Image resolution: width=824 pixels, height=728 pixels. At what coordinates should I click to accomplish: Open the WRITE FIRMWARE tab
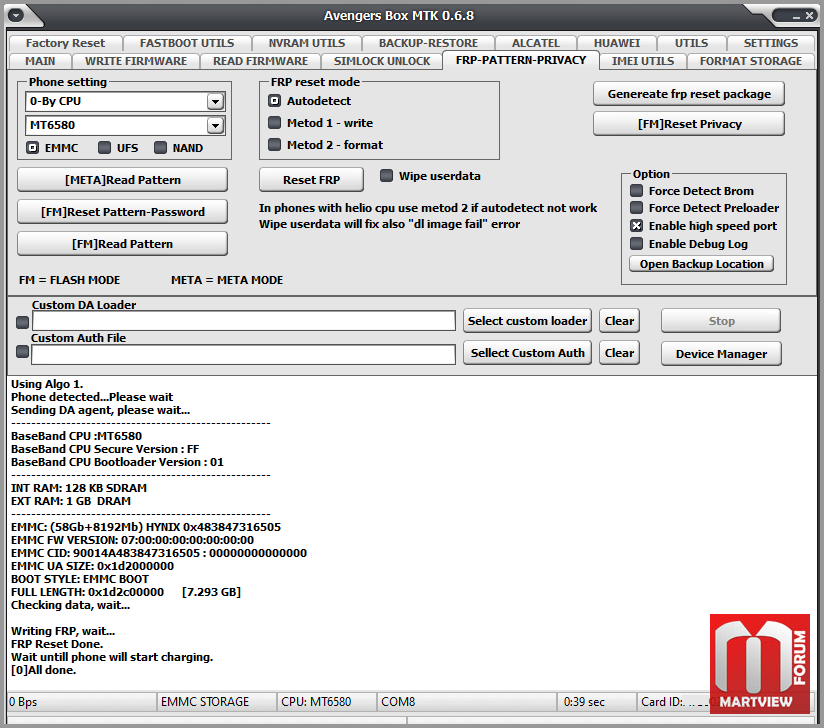point(136,61)
